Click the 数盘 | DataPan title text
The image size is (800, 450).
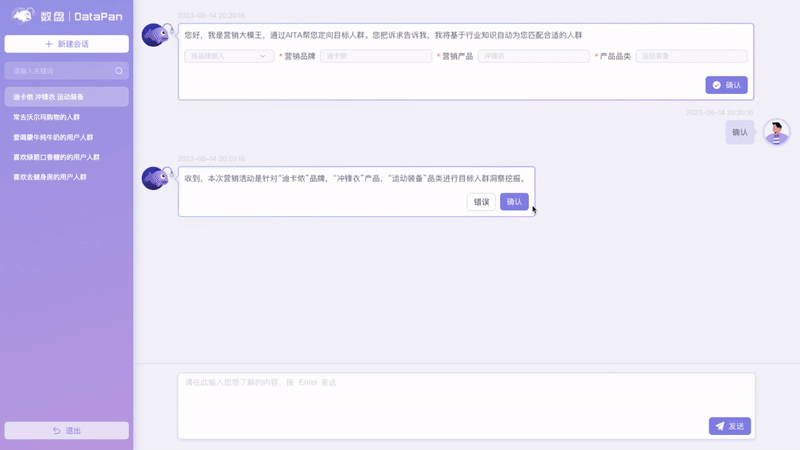[x=82, y=16]
